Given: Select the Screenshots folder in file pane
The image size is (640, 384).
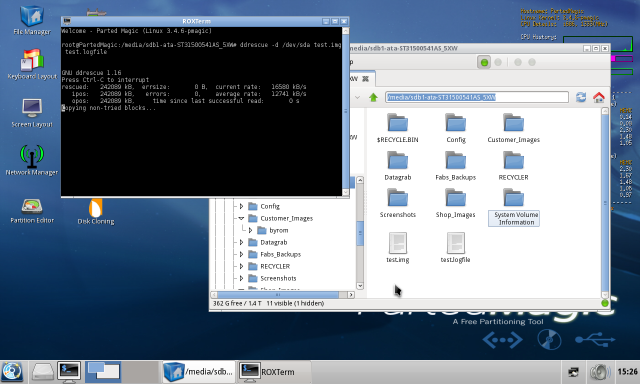Looking at the screenshot, I should [x=398, y=203].
